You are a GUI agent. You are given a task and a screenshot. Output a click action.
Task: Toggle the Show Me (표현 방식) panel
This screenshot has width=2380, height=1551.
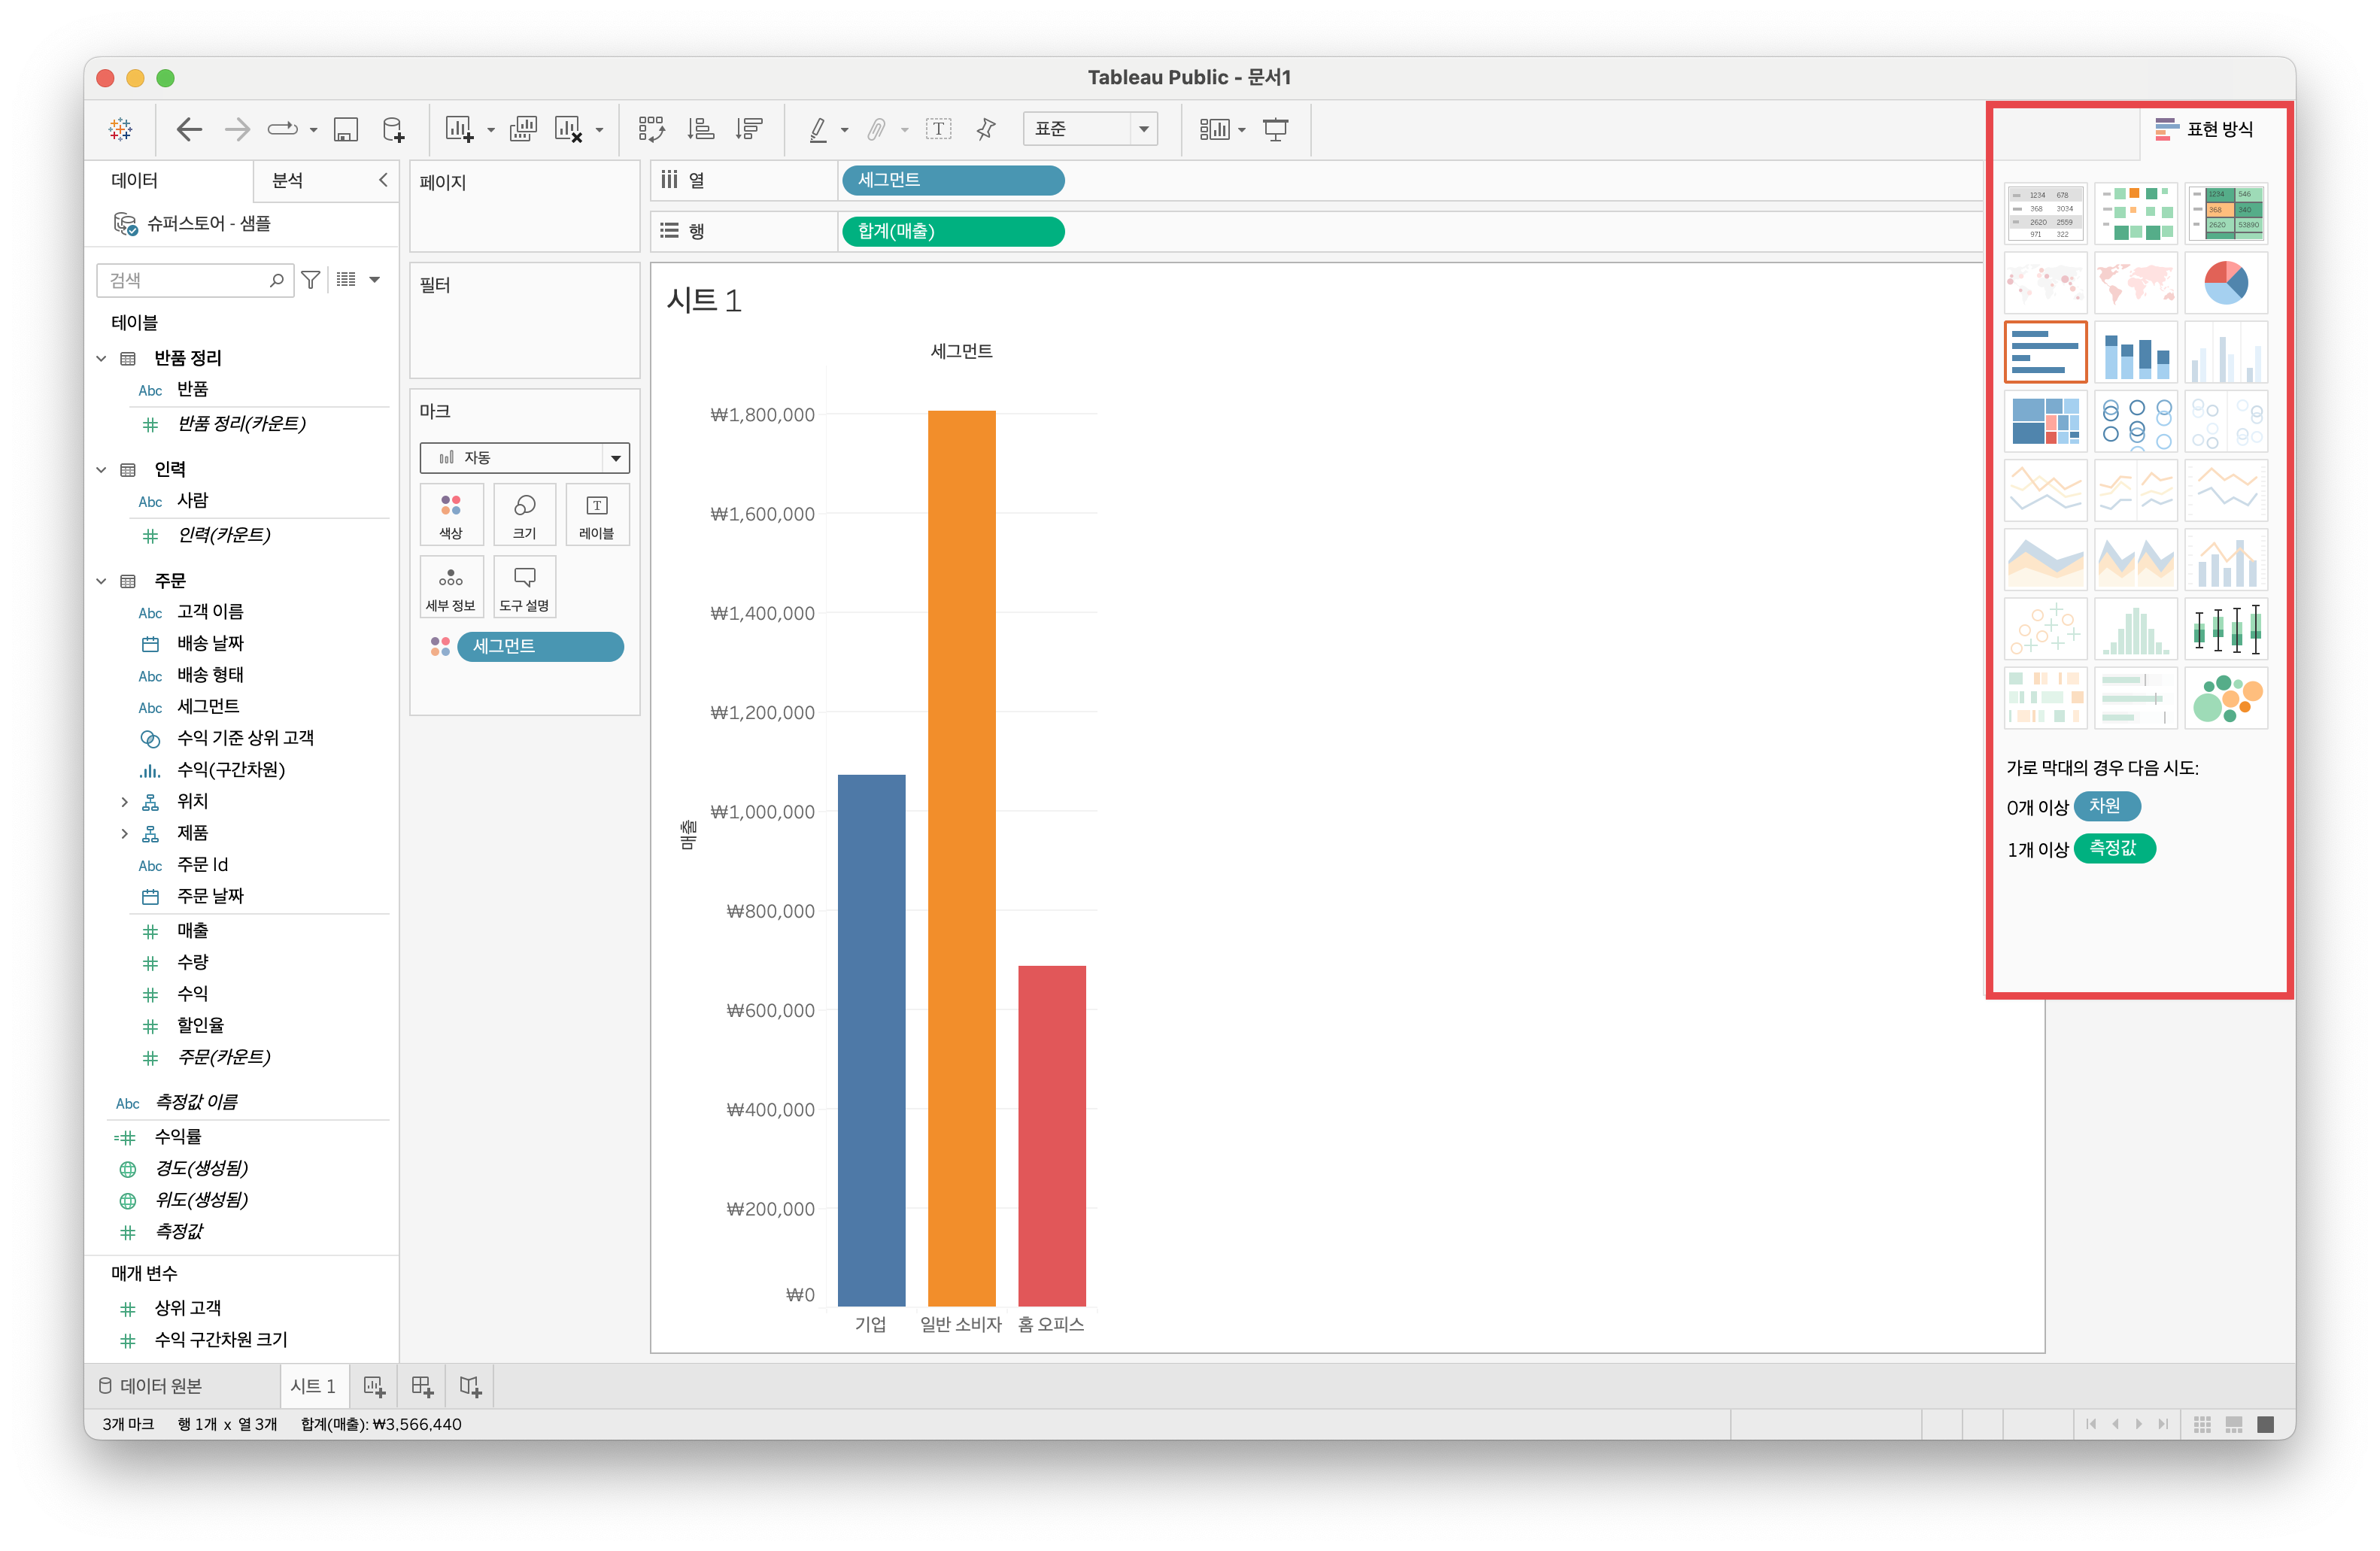click(2204, 129)
